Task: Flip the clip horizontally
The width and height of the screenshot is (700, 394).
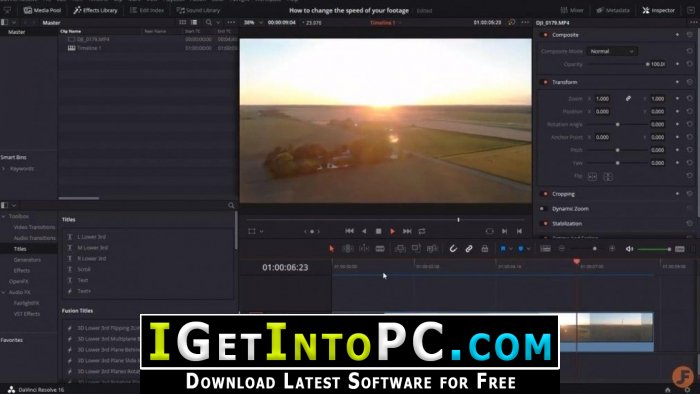Action: pos(592,177)
